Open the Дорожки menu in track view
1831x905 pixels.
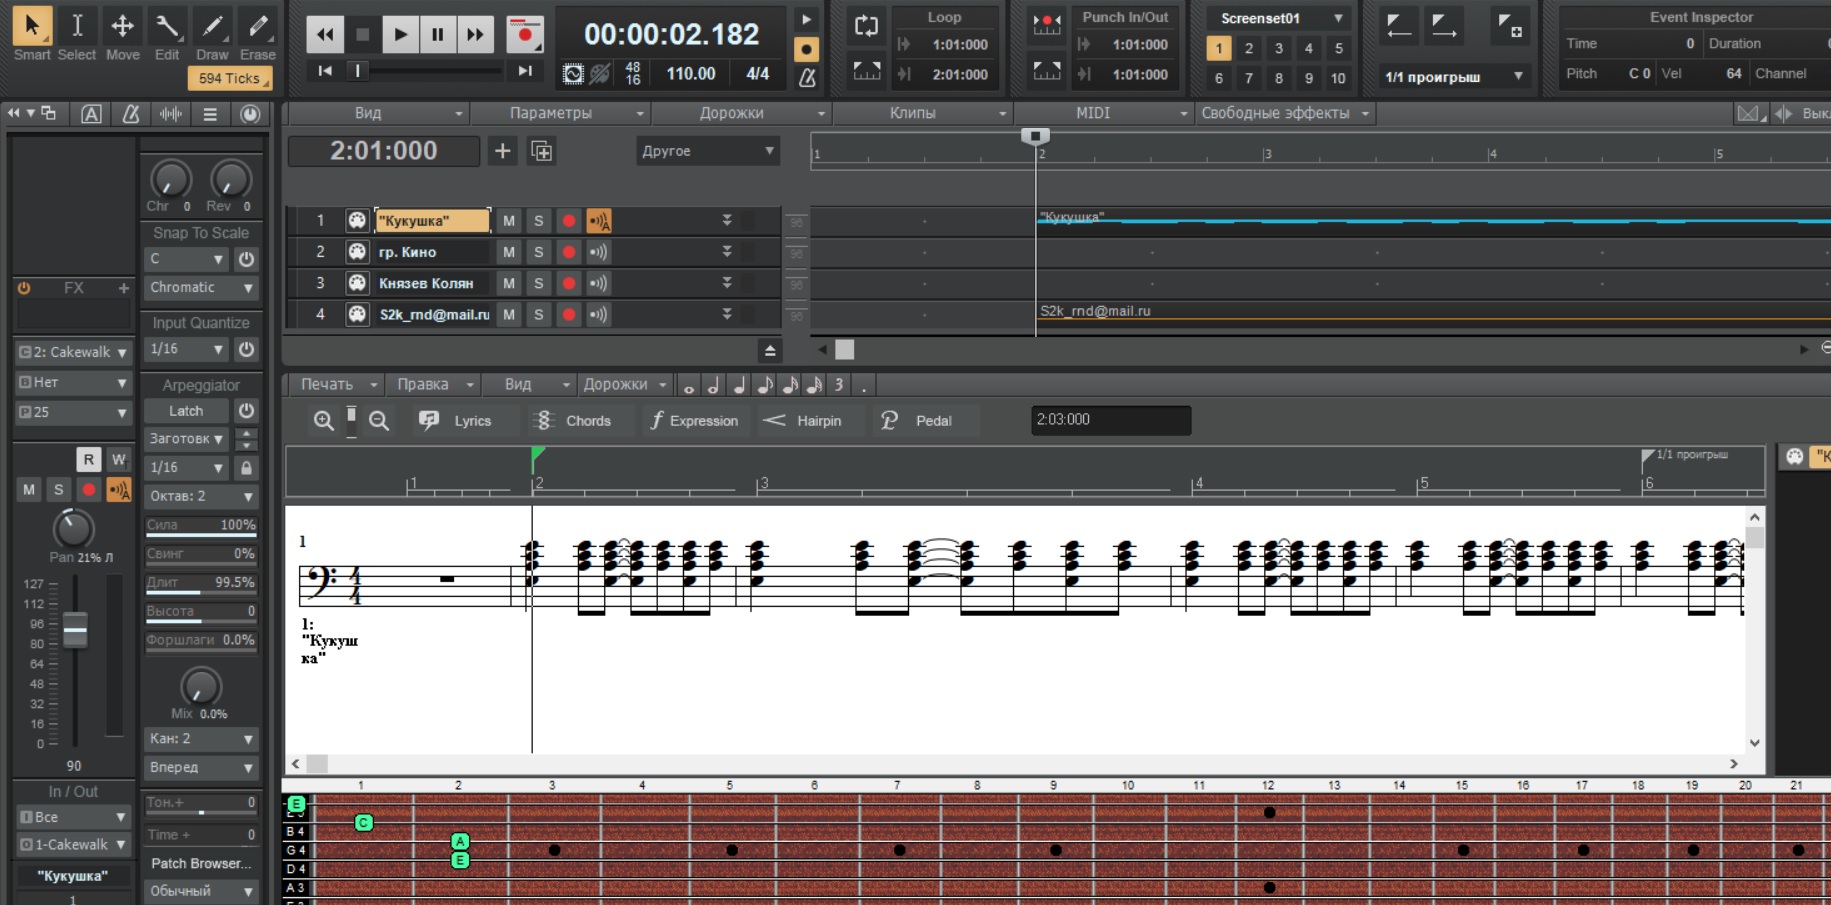point(740,113)
